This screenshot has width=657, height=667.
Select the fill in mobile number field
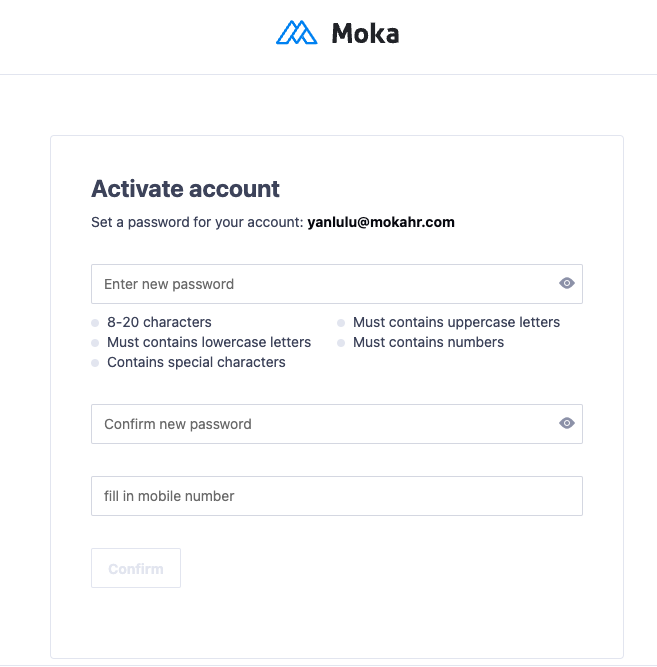(336, 496)
